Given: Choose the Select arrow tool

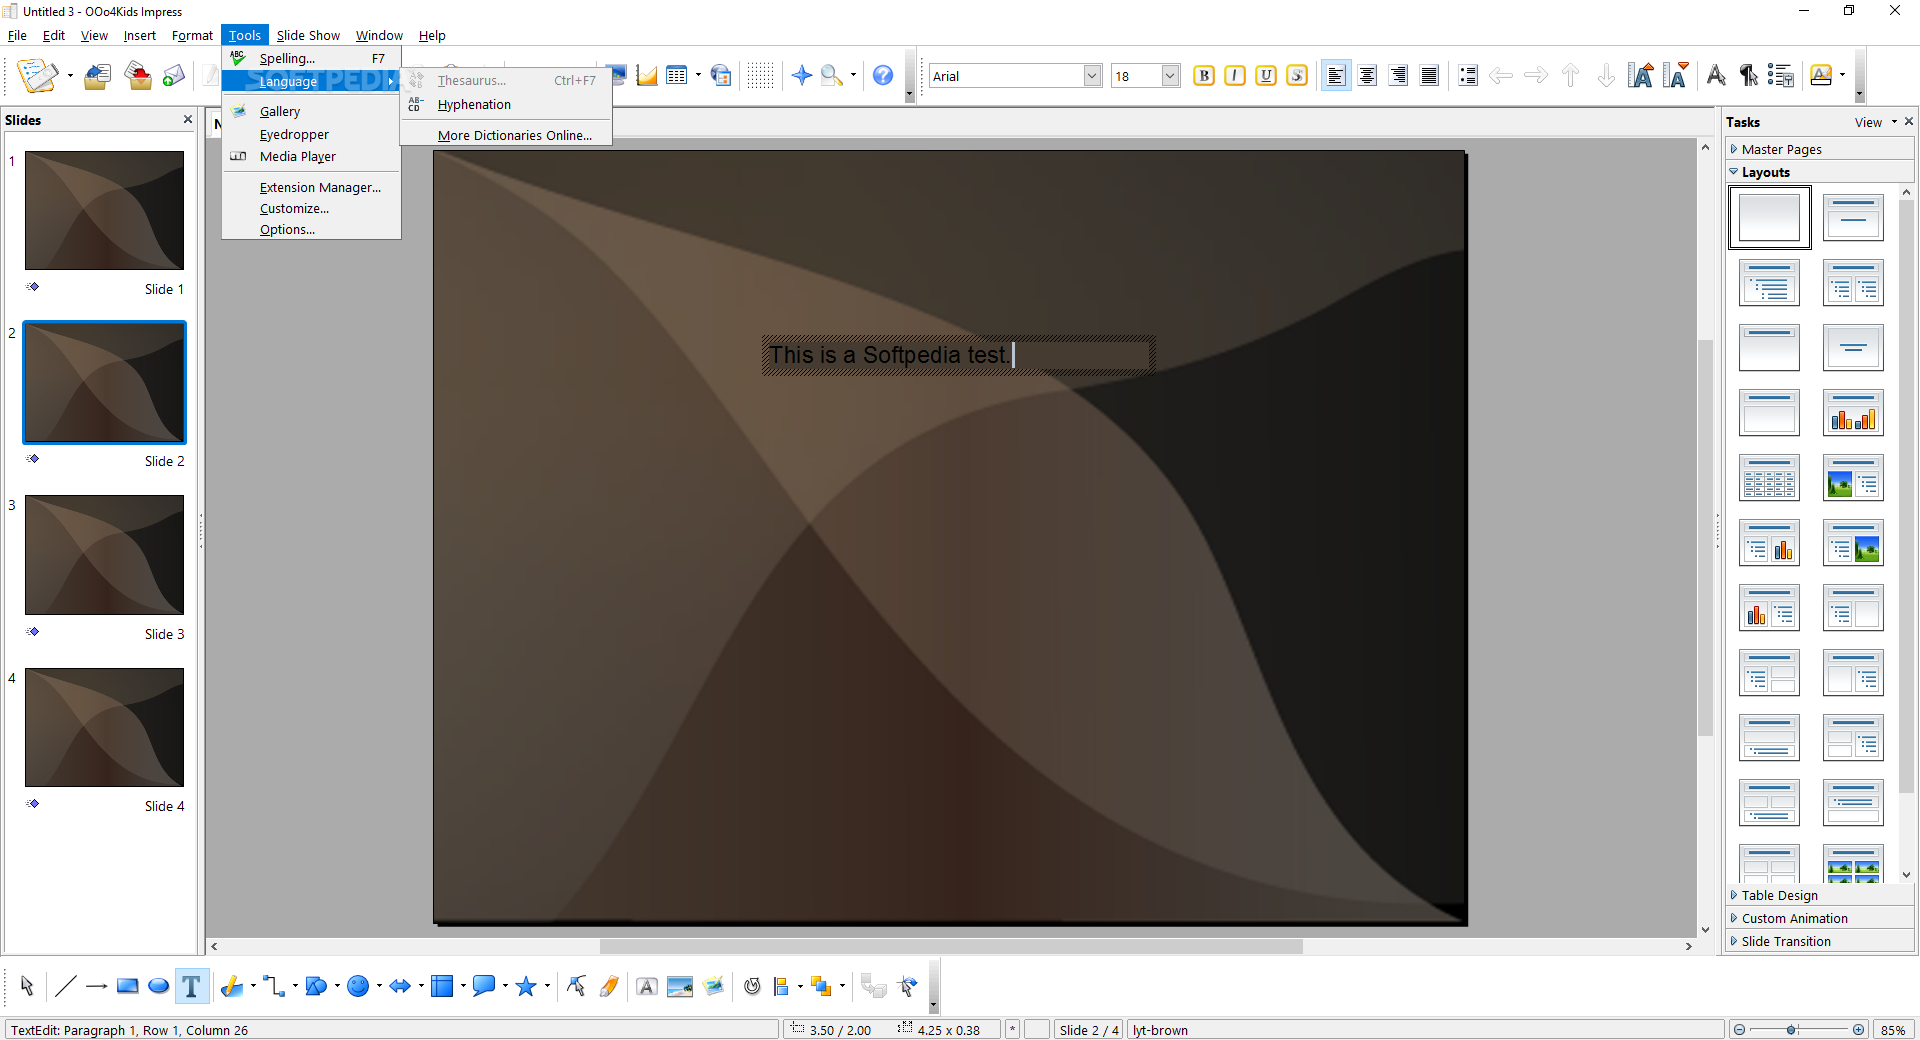Looking at the screenshot, I should pyautogui.click(x=27, y=987).
